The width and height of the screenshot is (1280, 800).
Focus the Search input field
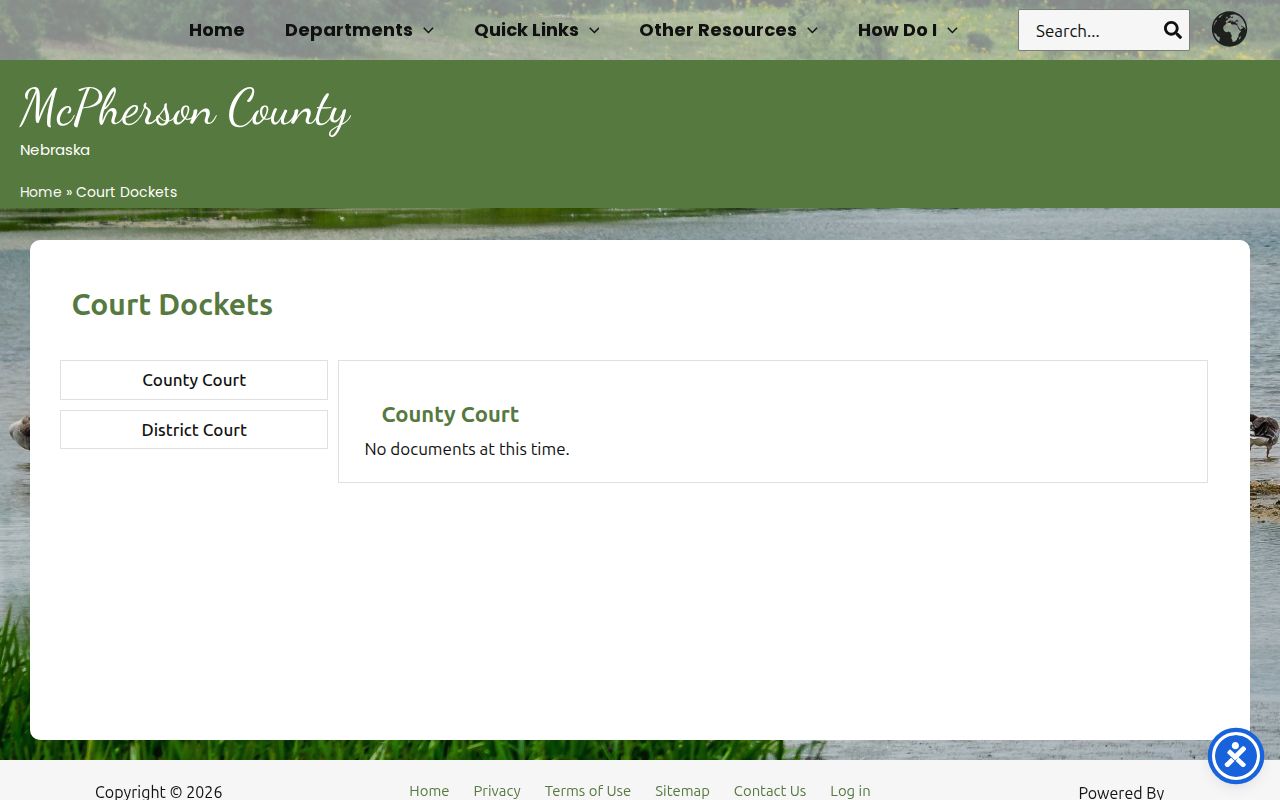(1089, 30)
